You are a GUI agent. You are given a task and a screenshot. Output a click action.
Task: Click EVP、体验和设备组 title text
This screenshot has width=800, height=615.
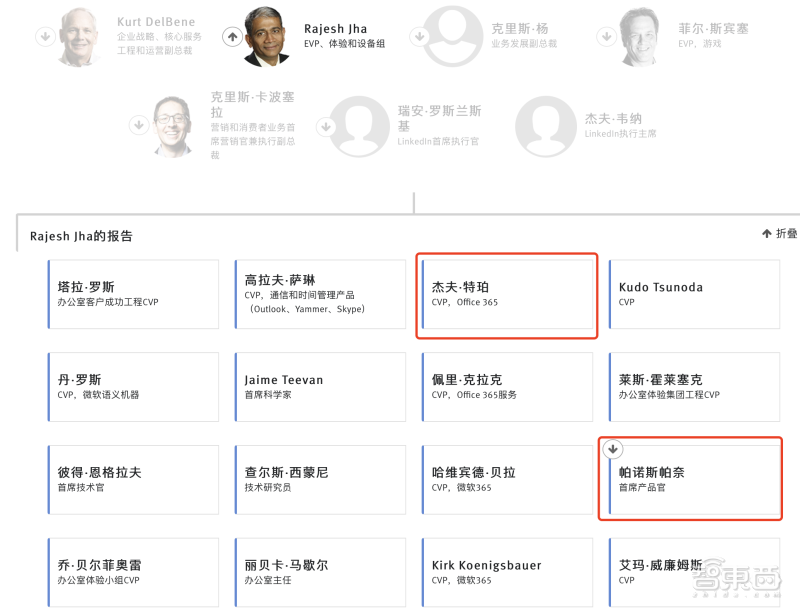[344, 44]
